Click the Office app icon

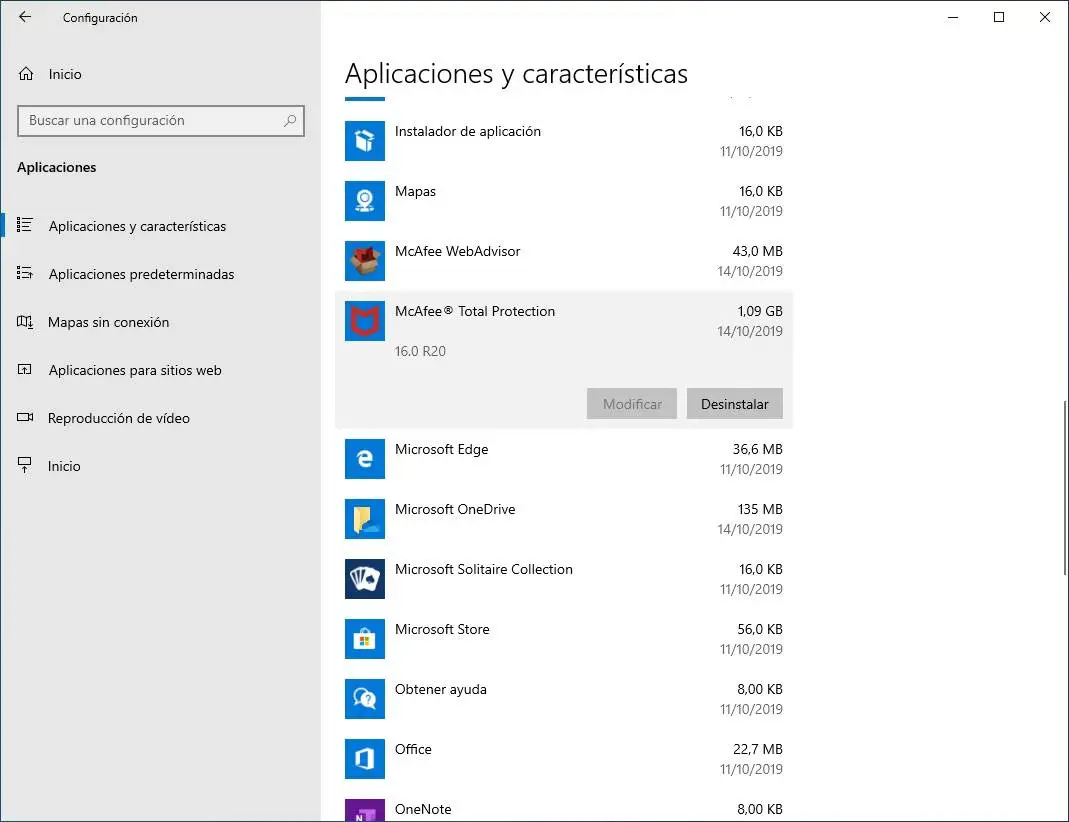(x=365, y=759)
